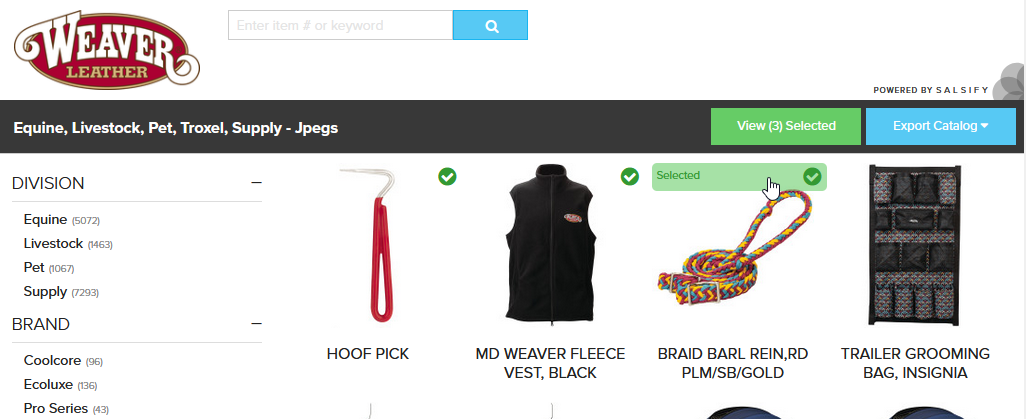
Task: Toggle the Braid Barrel Rein selected checkmark
Action: 812,176
